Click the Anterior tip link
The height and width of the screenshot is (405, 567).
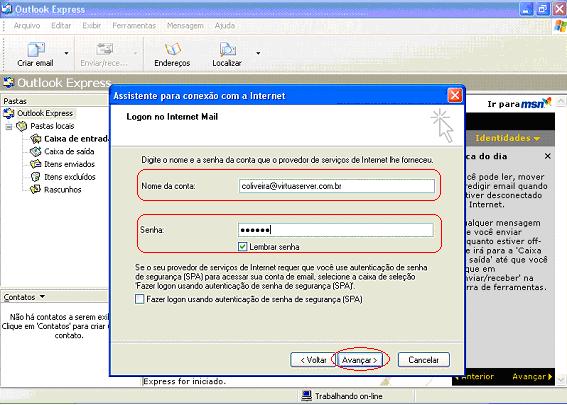[x=474, y=376]
